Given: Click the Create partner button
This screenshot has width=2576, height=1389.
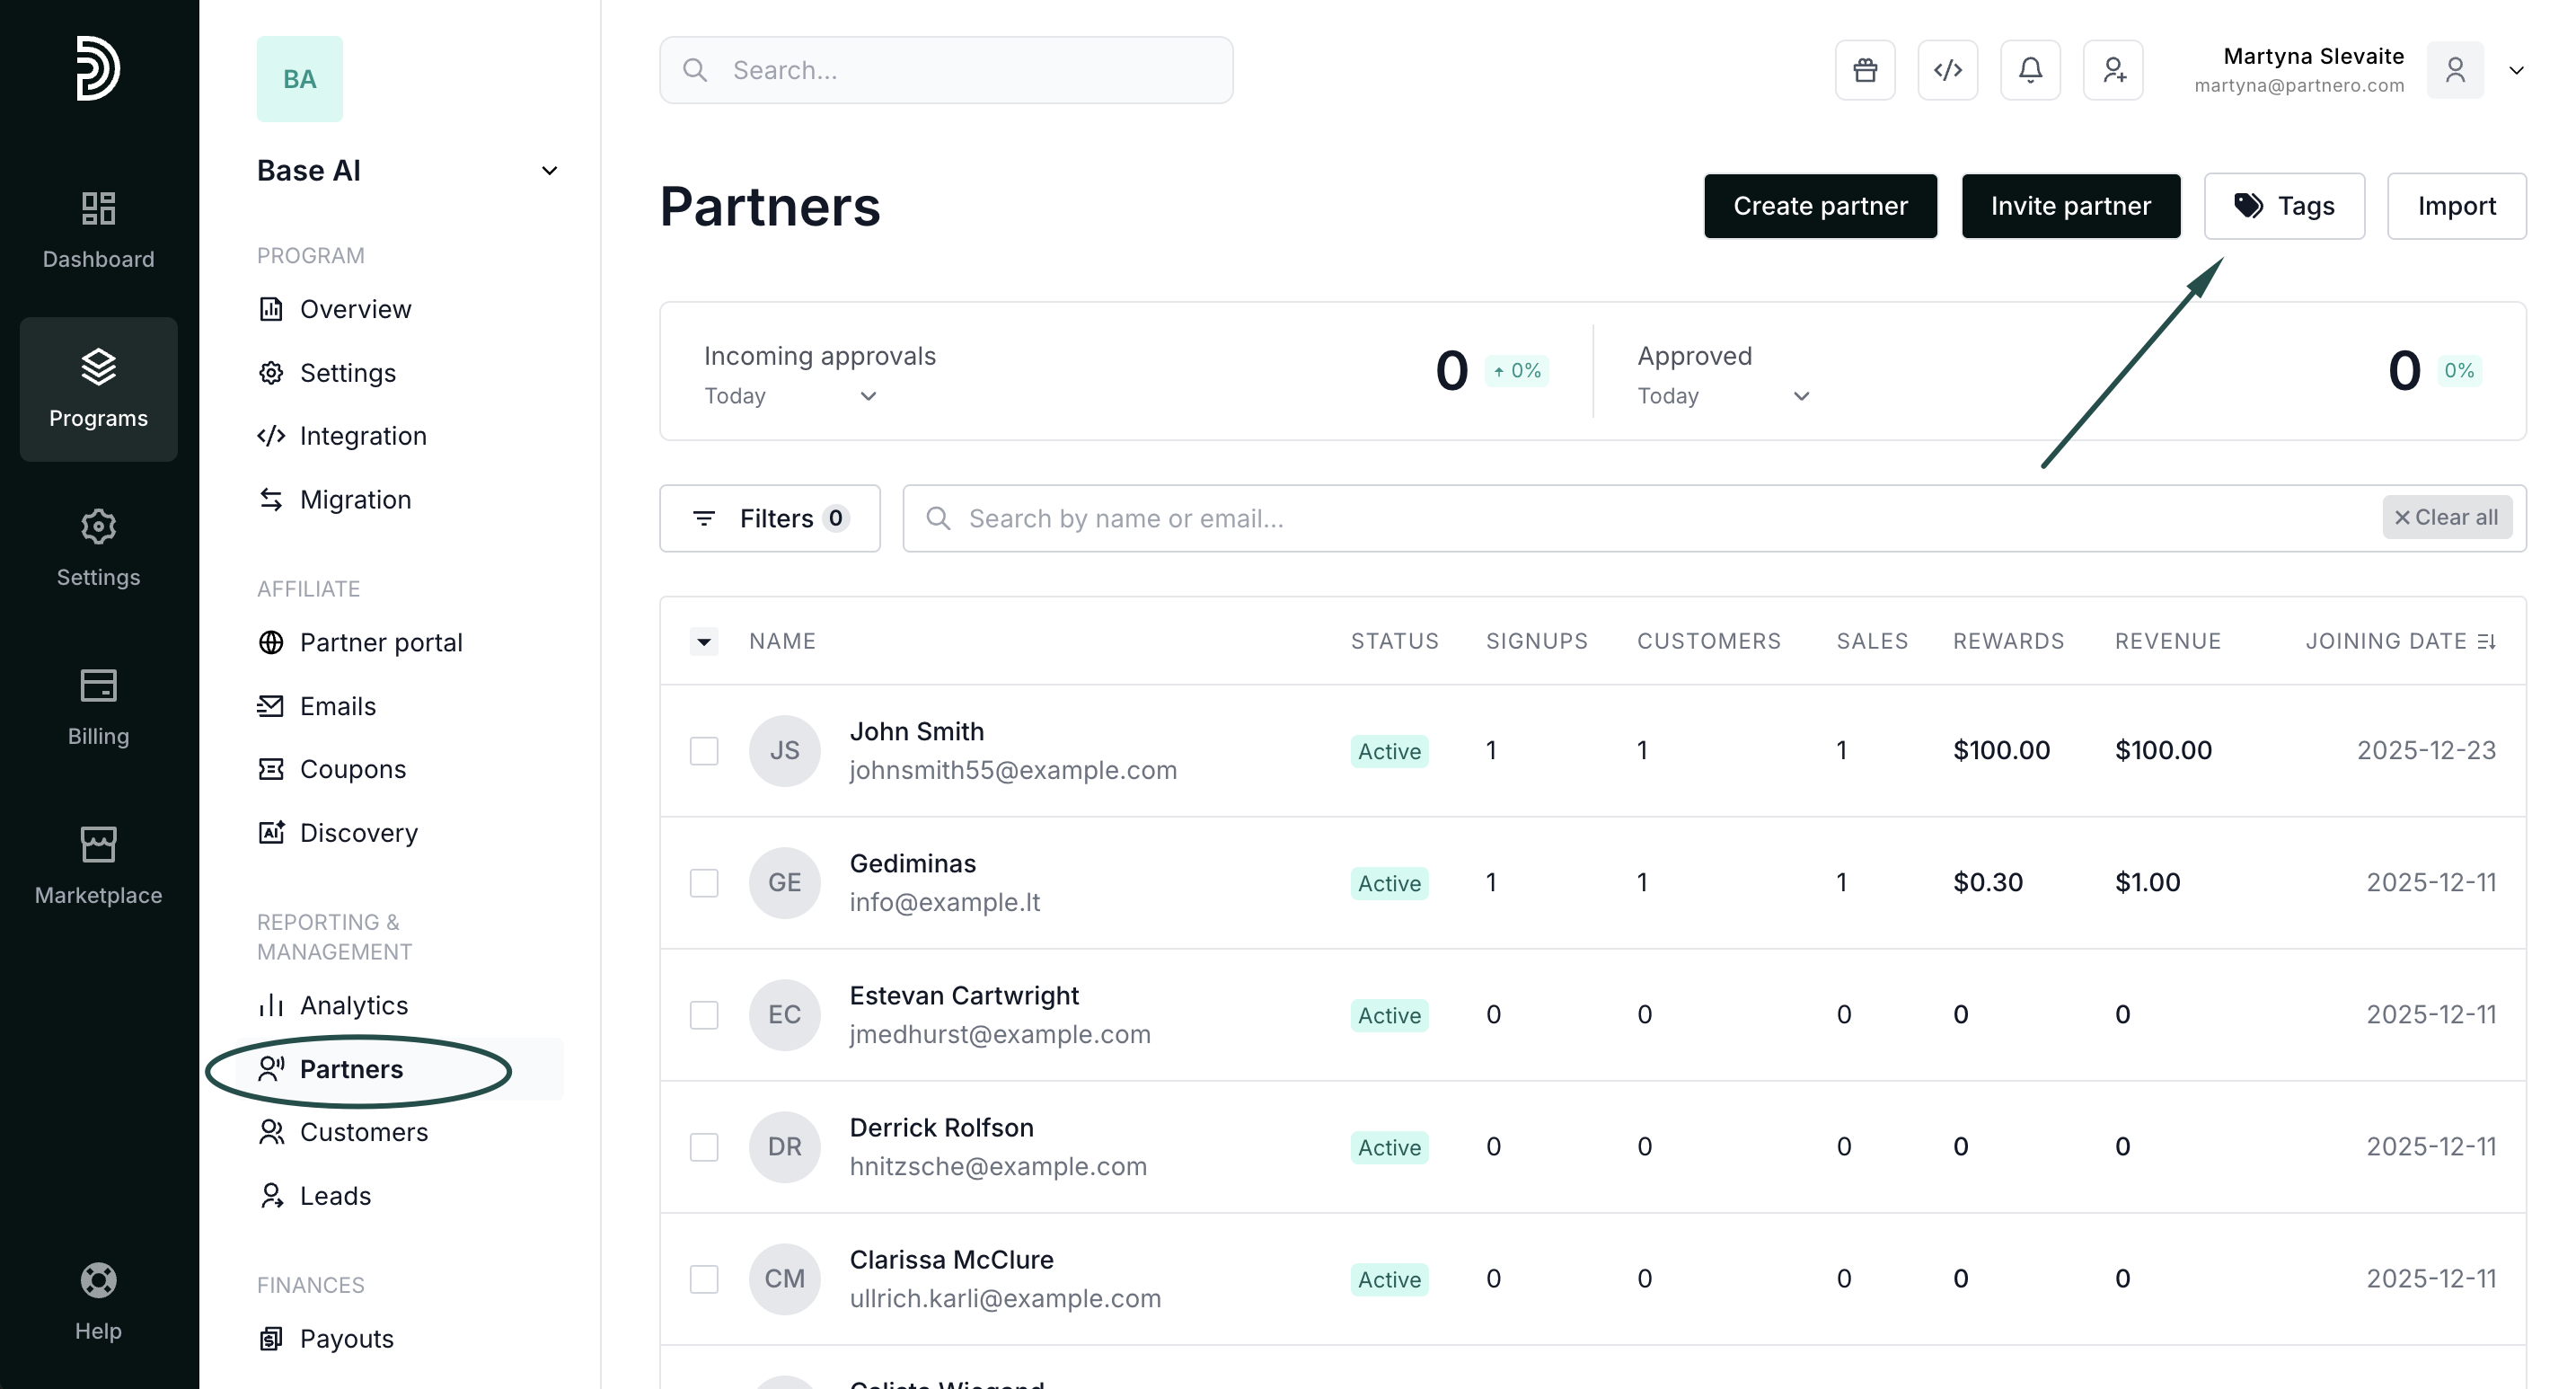Looking at the screenshot, I should pos(1820,206).
